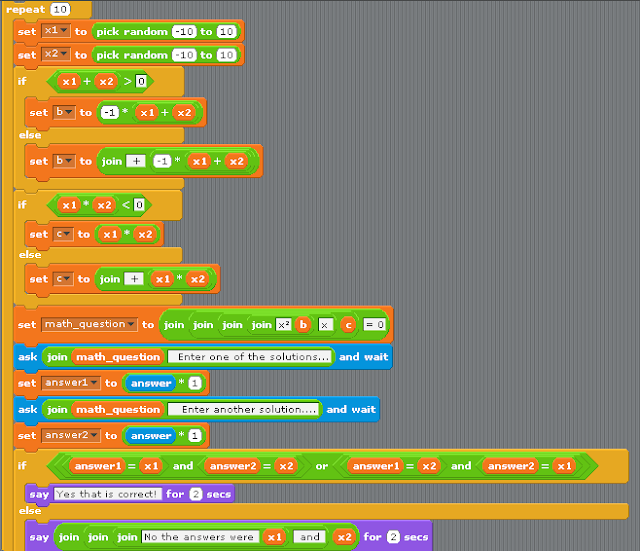Click the 'if' label of x1 + x2 > 0 block
Viewport: 640px width, 551px height.
tap(22, 81)
